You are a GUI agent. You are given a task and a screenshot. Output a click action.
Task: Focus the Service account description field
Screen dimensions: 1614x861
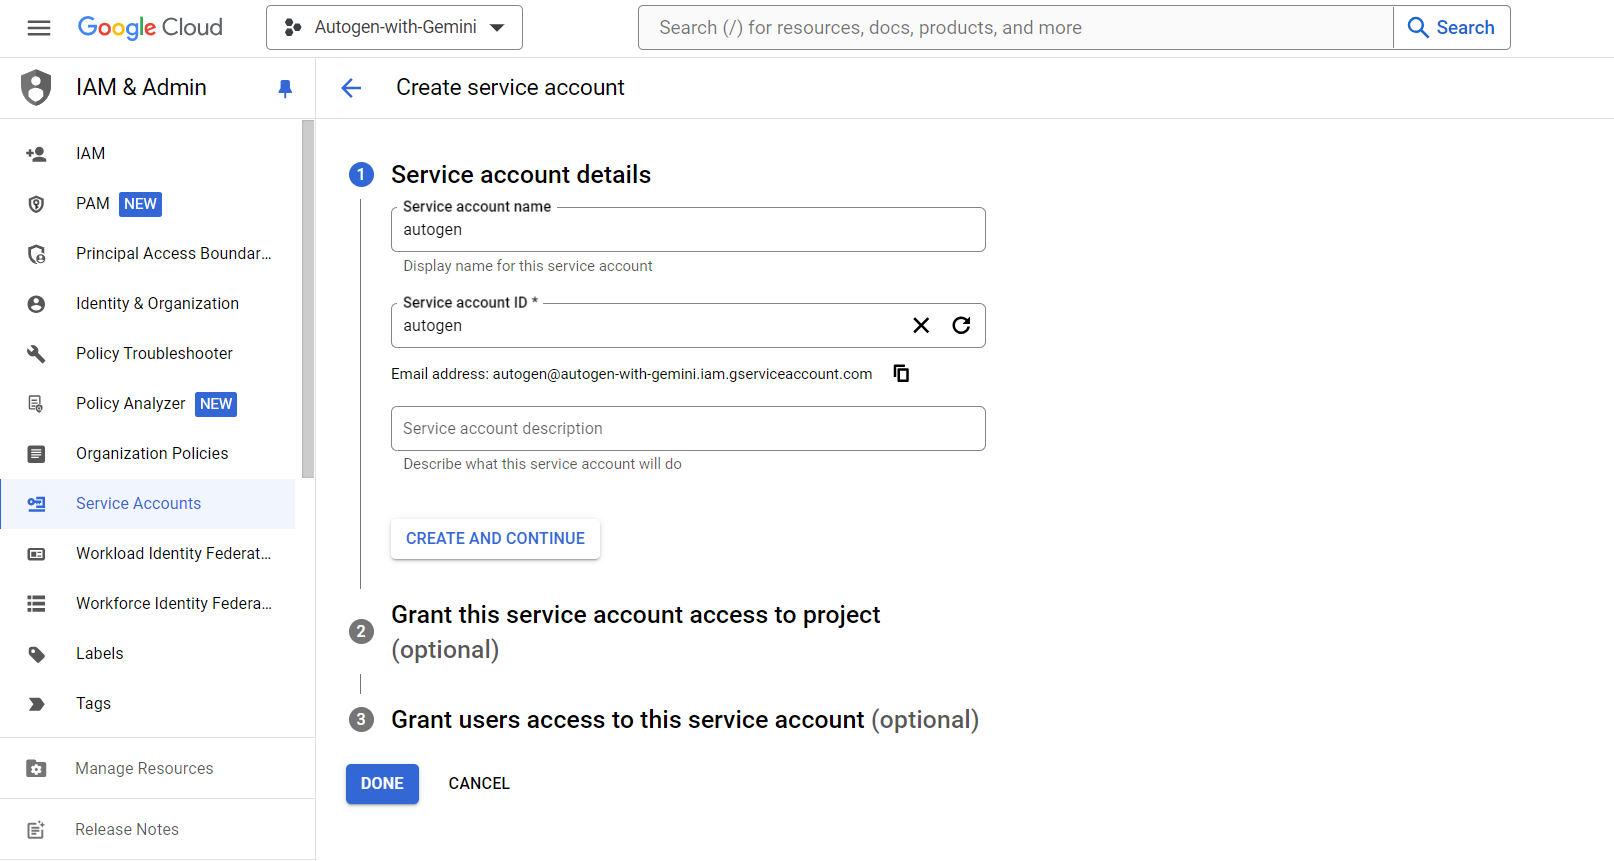pyautogui.click(x=688, y=428)
